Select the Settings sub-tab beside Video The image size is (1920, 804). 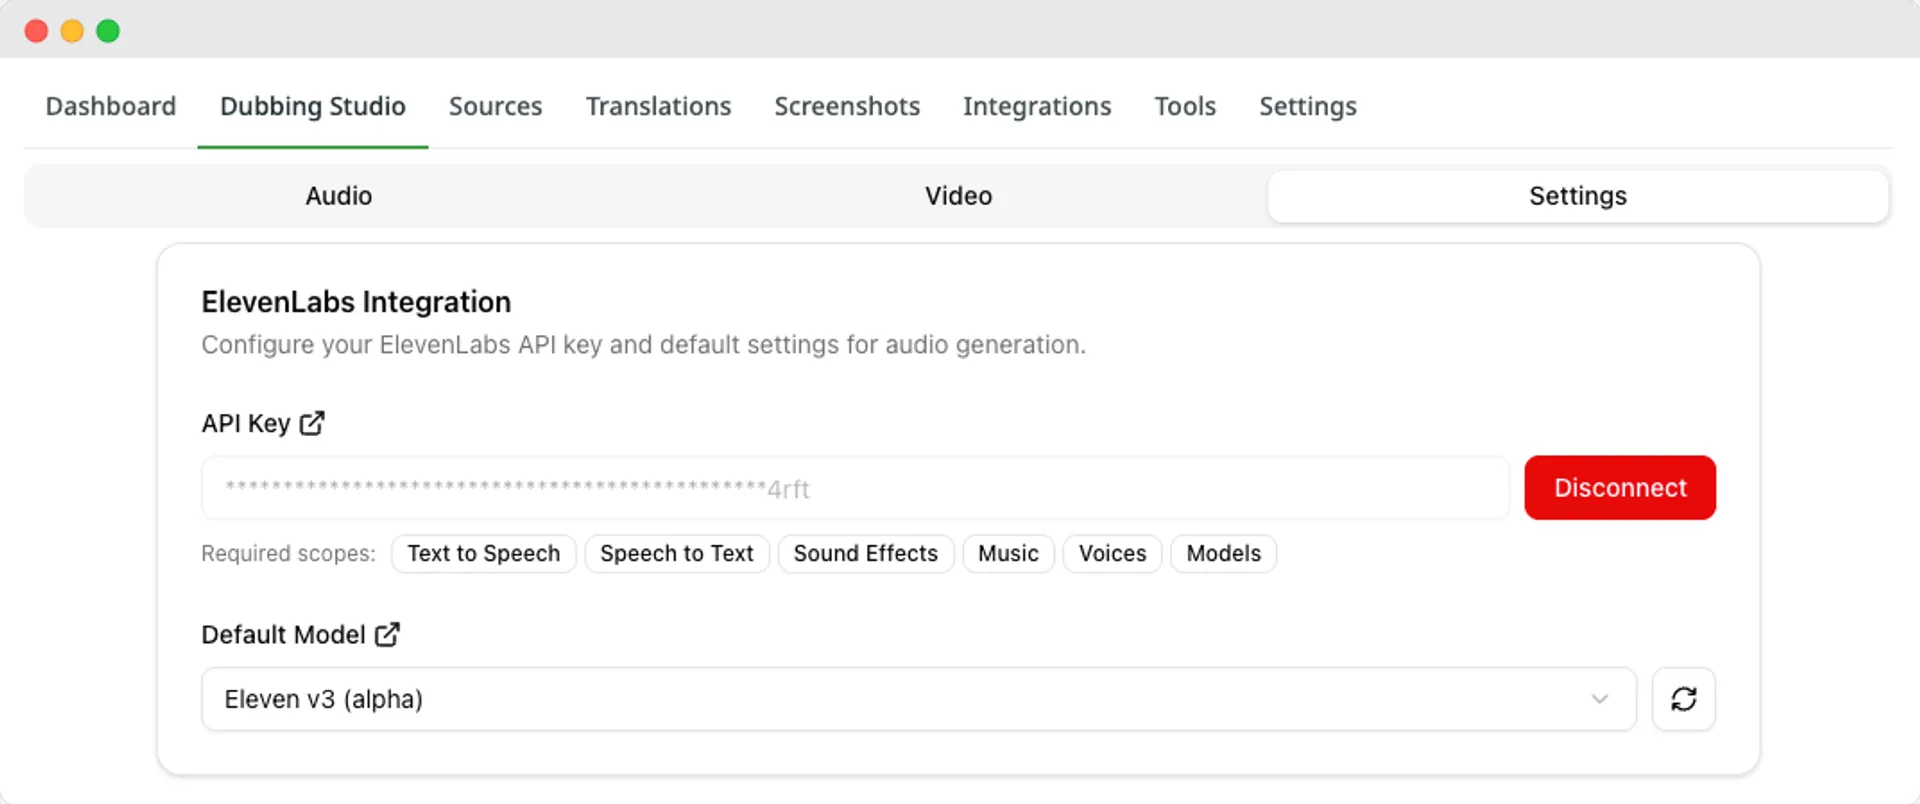click(x=1577, y=196)
